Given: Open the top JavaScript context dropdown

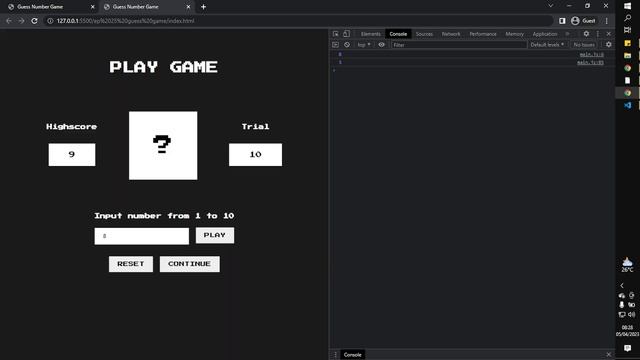Looking at the screenshot, I should (364, 44).
